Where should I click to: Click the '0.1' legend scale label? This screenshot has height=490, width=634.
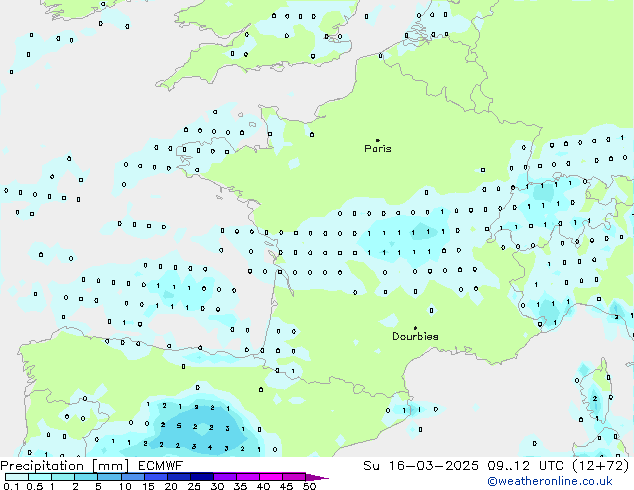(11, 486)
